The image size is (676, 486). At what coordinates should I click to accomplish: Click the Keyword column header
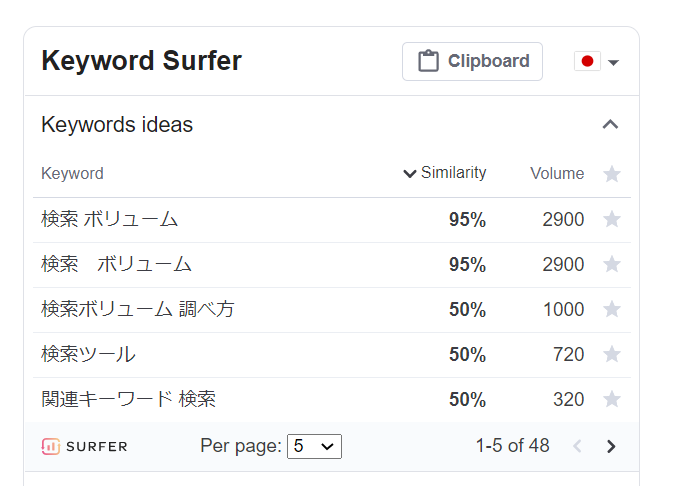click(72, 173)
